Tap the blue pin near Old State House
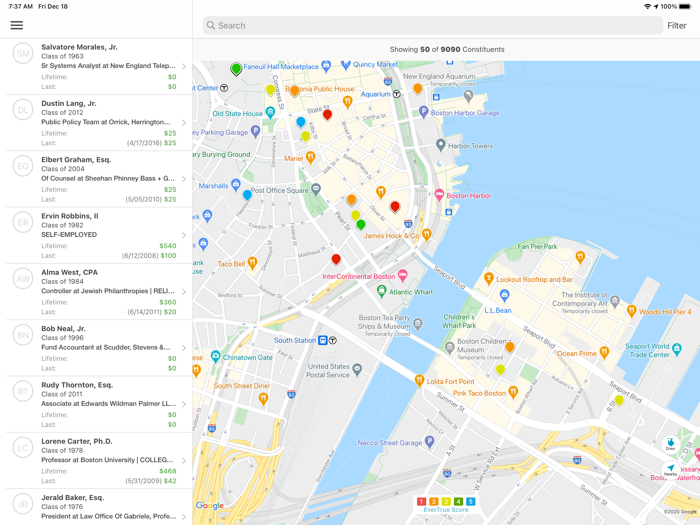700x525 pixels. tap(301, 122)
